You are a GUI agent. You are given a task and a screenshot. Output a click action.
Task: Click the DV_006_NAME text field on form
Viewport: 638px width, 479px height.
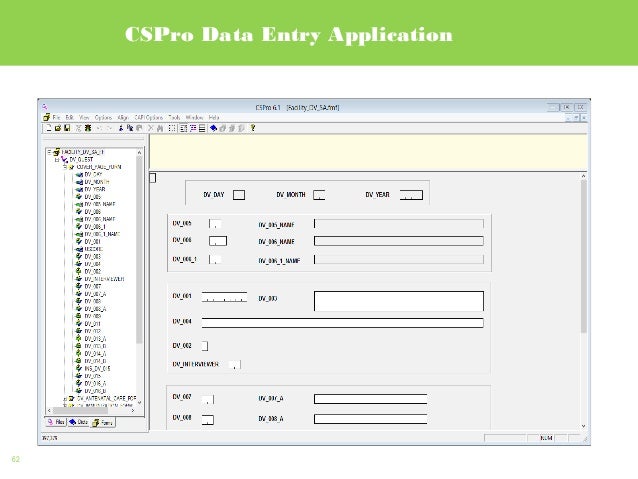399,241
